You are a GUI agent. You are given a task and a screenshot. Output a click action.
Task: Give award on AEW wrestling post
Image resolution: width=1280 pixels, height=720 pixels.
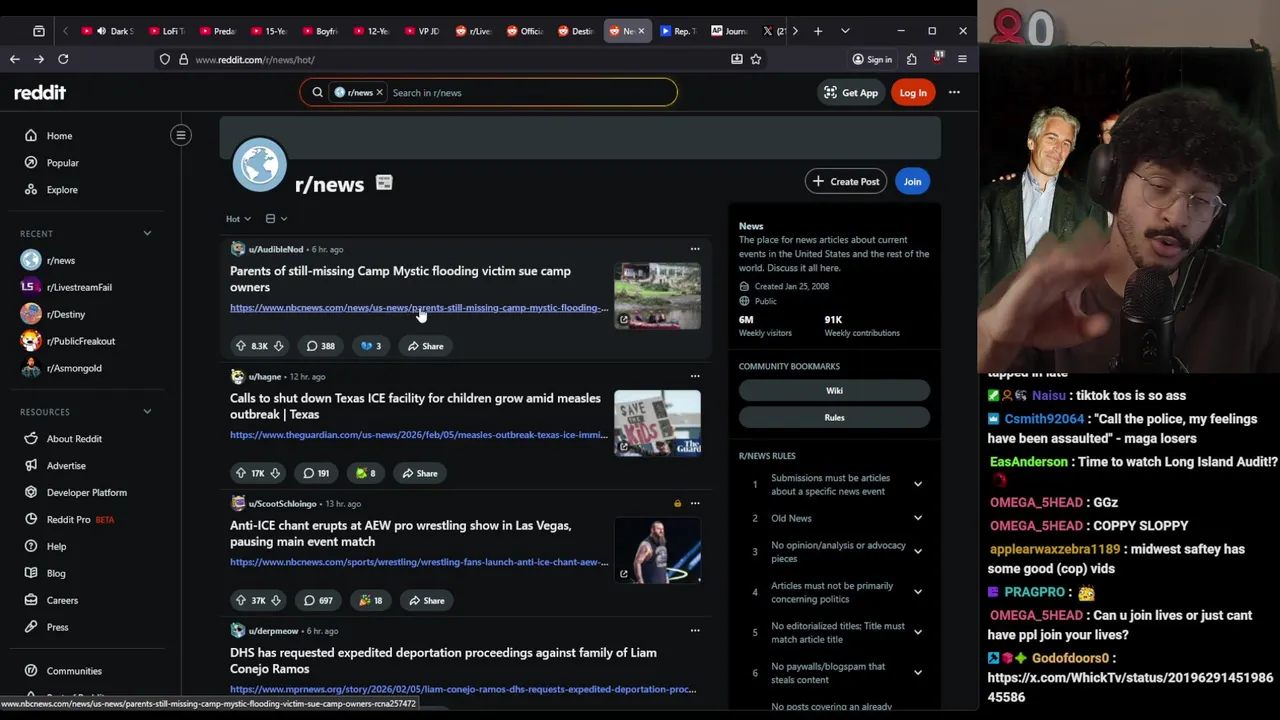tap(371, 600)
